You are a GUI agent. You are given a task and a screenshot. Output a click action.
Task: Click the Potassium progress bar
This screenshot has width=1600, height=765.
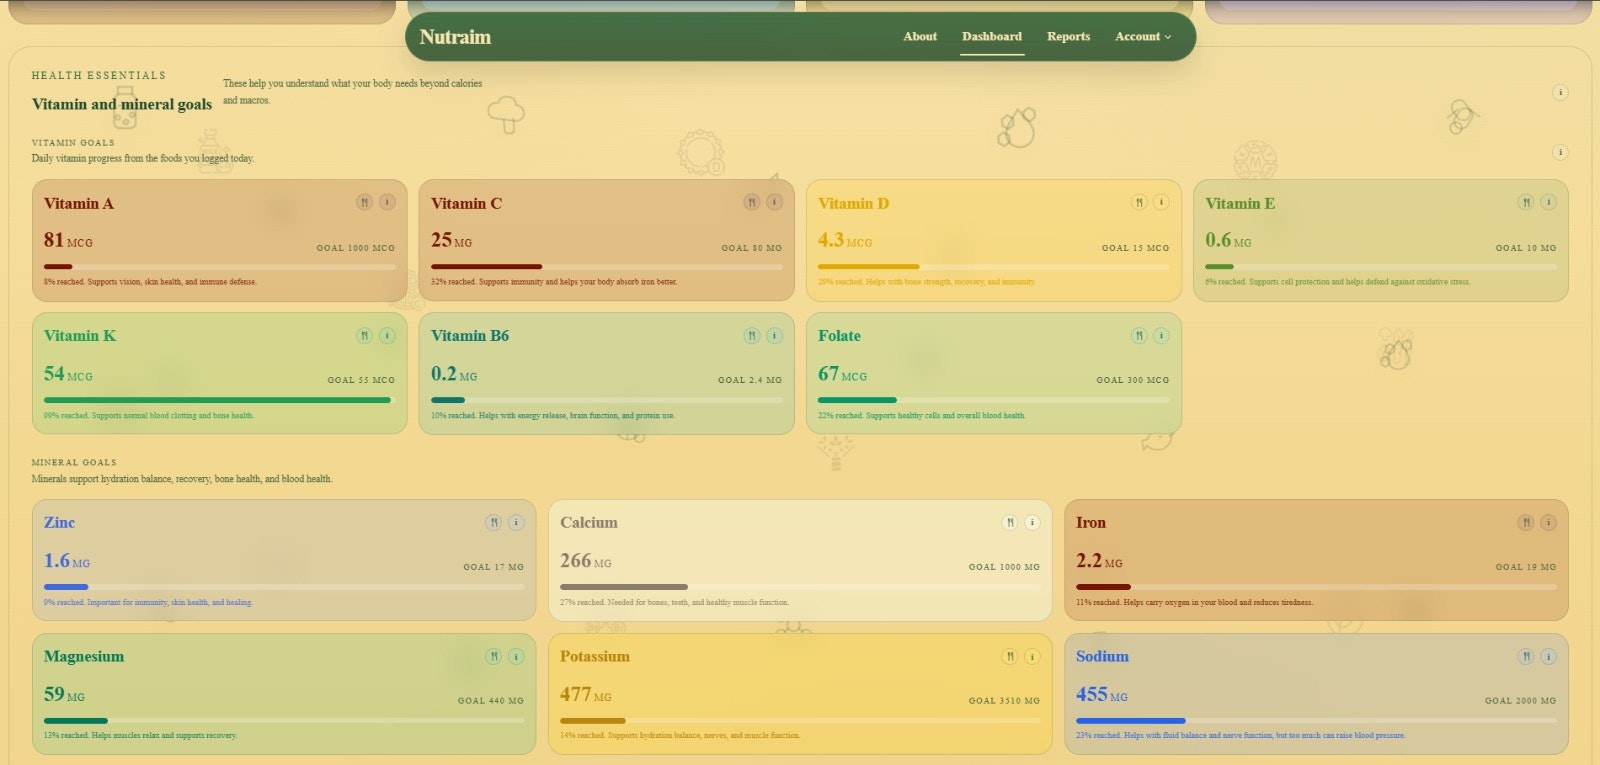800,720
